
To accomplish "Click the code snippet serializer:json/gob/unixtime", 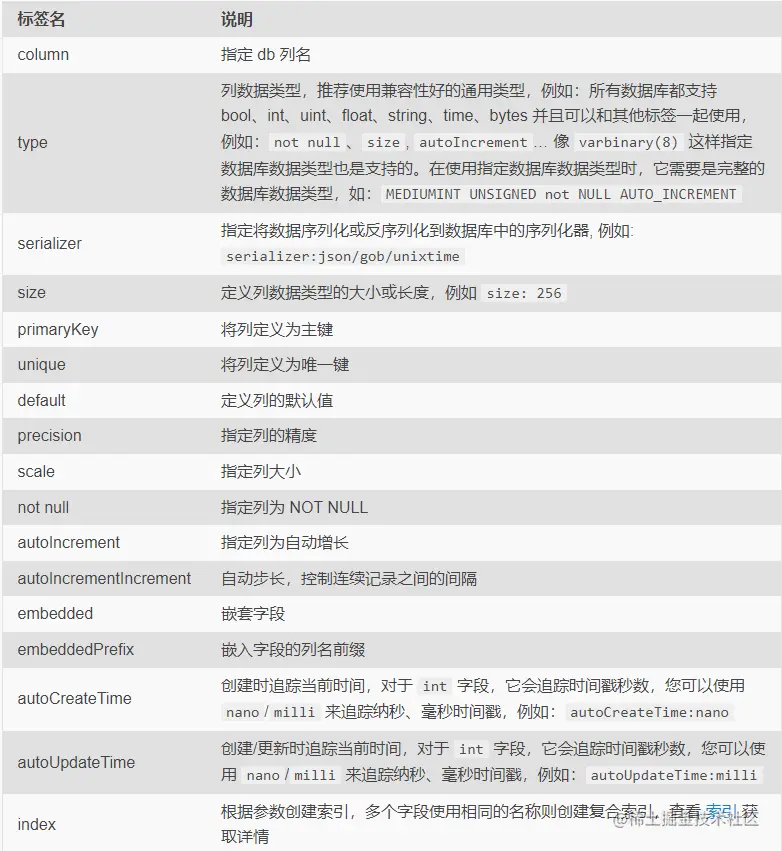I will pos(343,256).
